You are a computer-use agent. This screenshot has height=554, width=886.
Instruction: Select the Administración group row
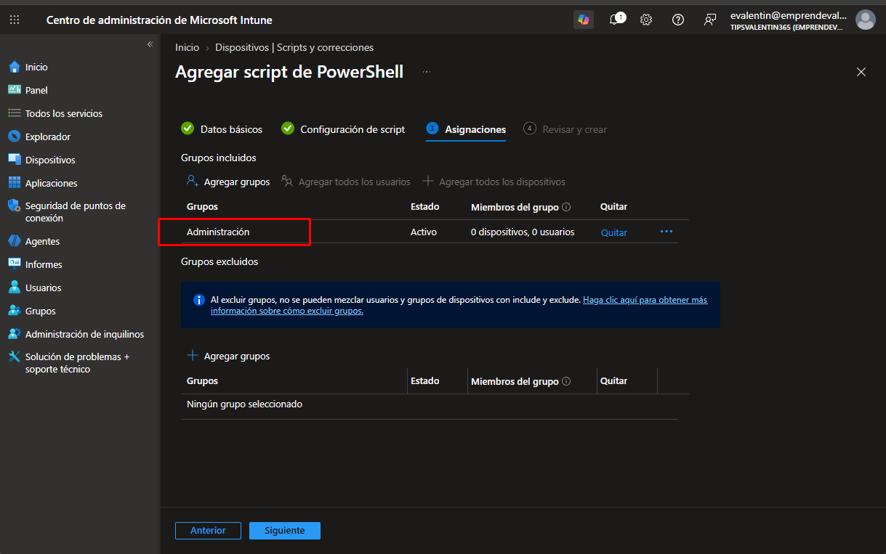coord(429,232)
